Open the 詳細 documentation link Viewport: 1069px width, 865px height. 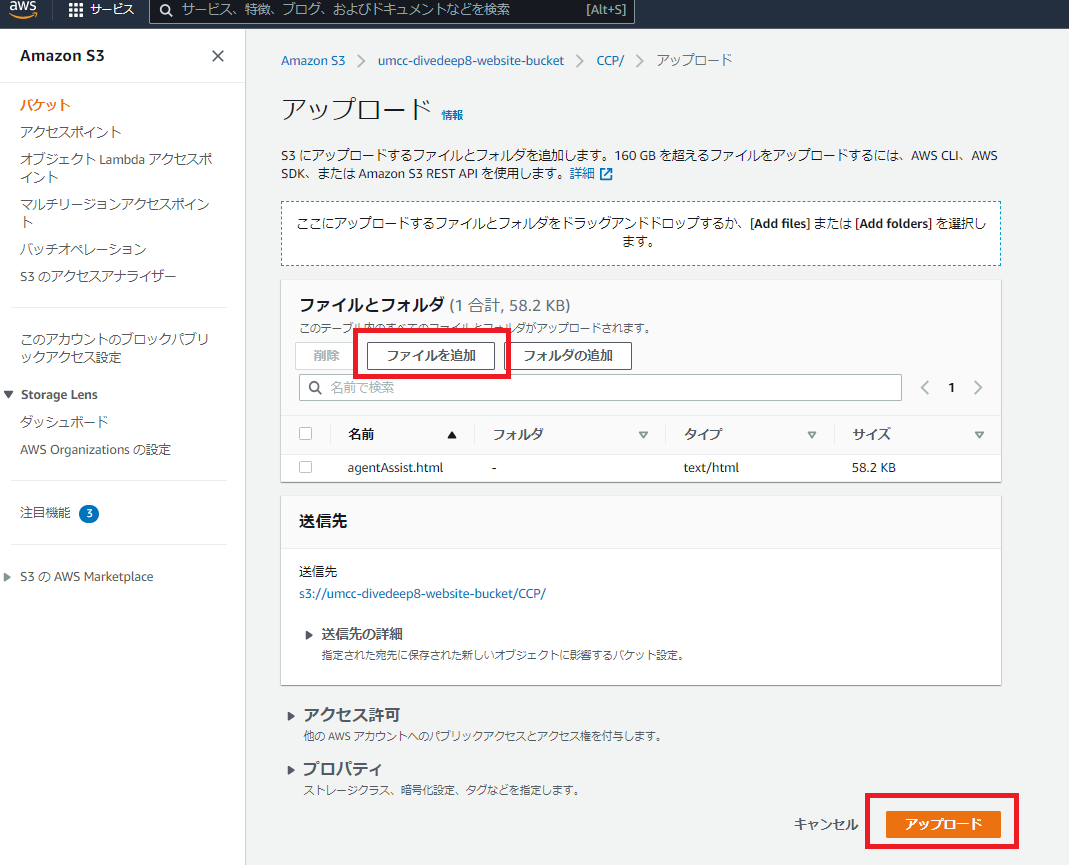[582, 174]
